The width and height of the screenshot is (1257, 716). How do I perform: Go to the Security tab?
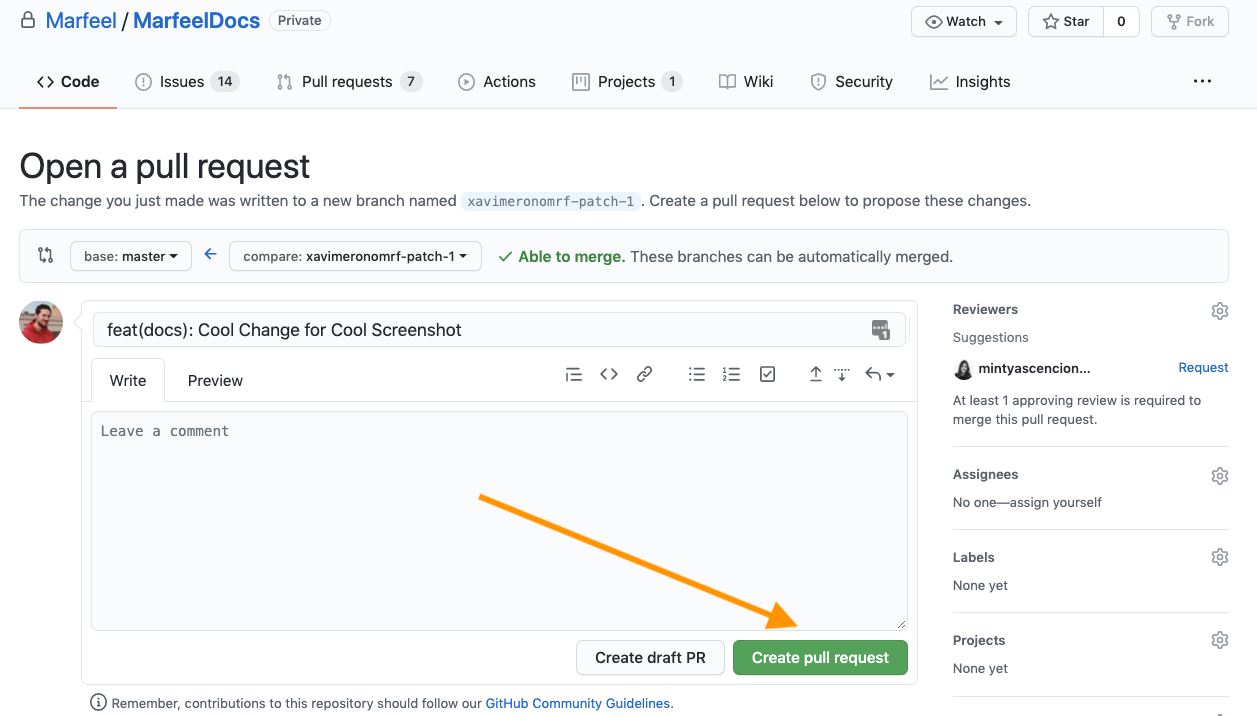(851, 82)
